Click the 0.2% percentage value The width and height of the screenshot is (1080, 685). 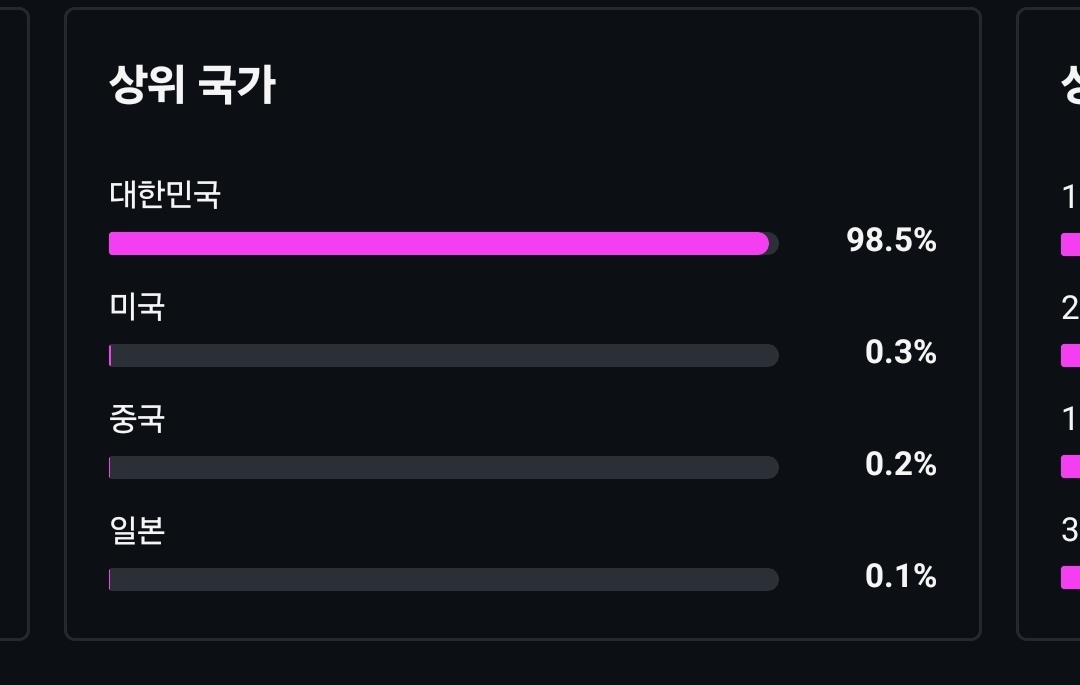900,464
